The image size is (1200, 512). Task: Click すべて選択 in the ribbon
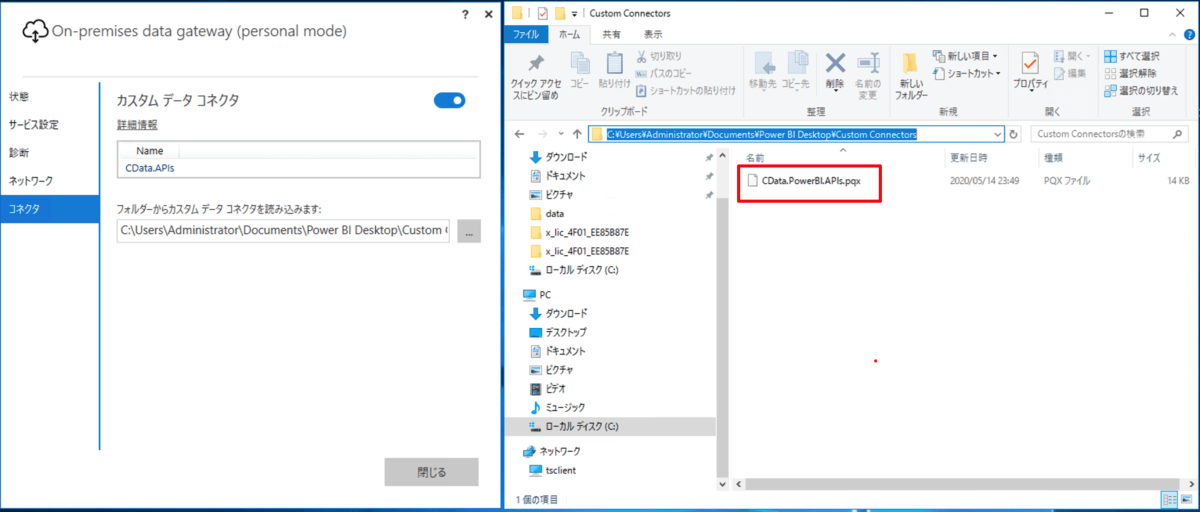point(1132,56)
